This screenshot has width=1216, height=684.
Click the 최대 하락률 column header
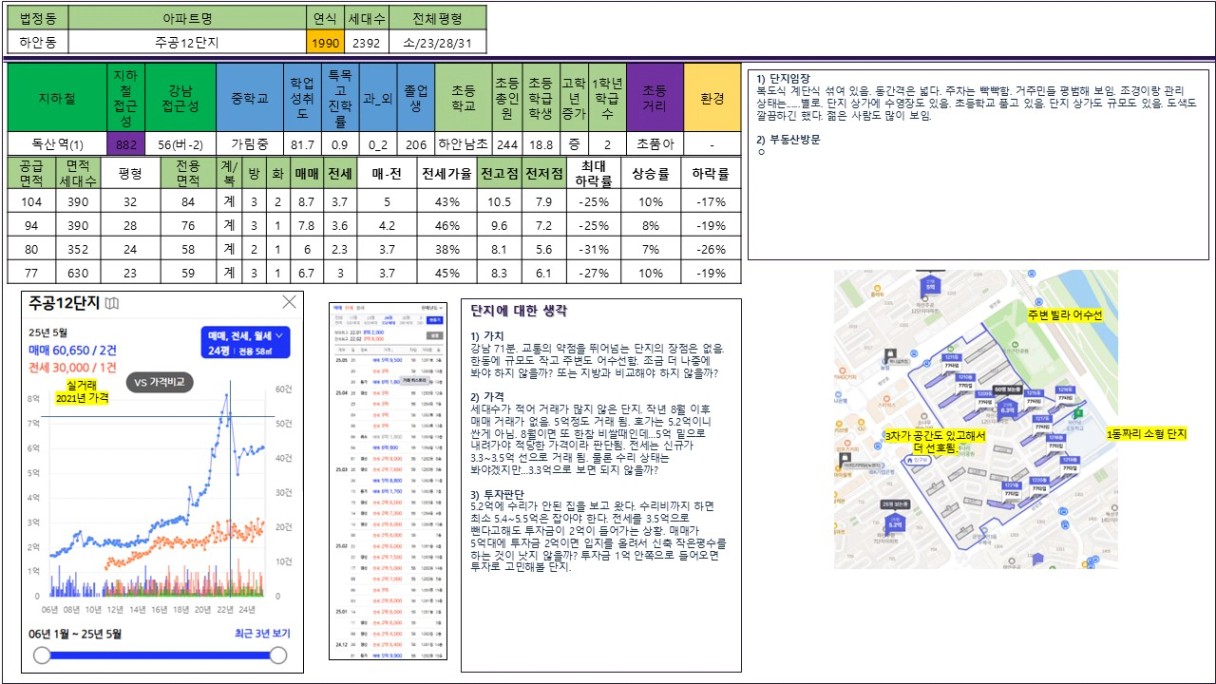594,173
